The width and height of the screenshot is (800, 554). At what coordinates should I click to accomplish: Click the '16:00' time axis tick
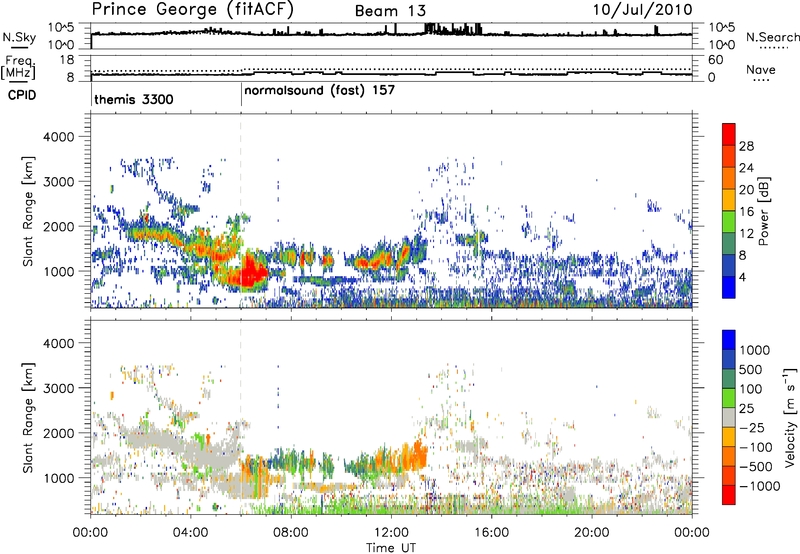click(491, 533)
